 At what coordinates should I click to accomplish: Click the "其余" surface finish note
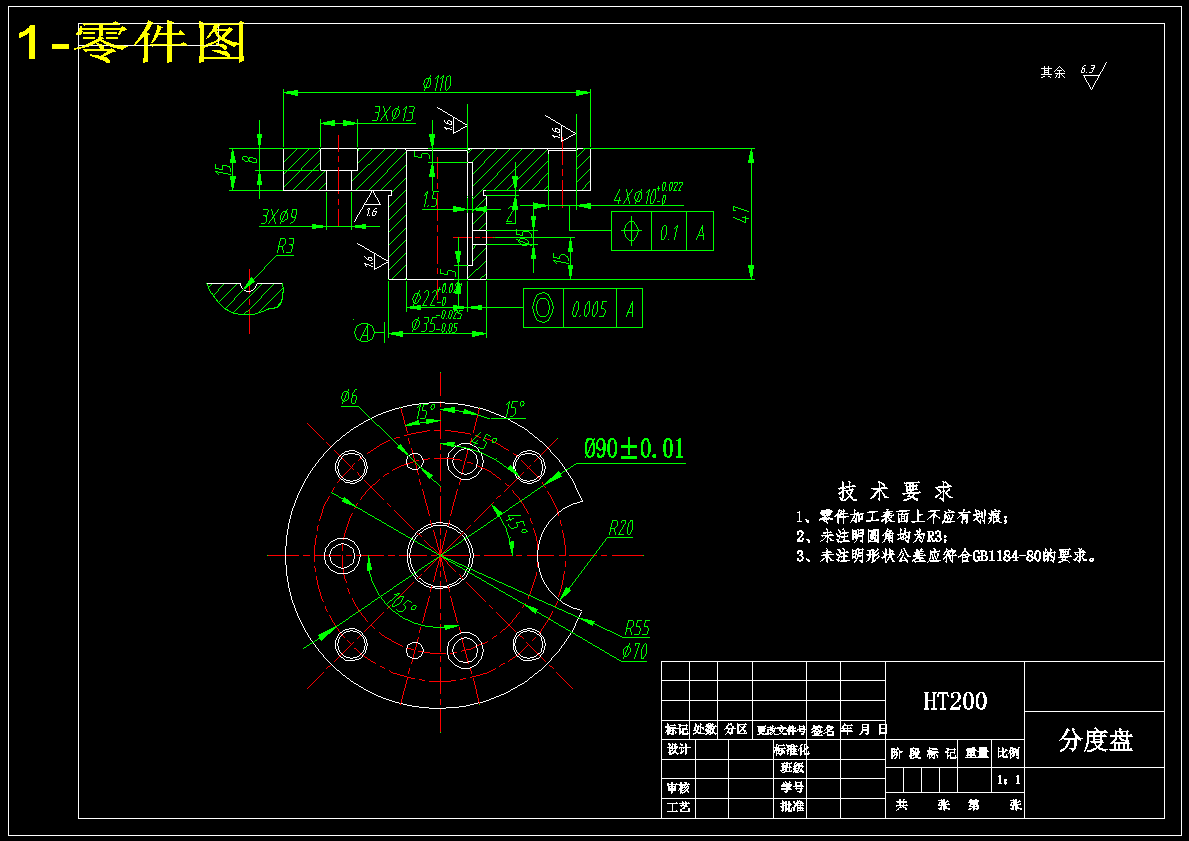click(x=1053, y=72)
